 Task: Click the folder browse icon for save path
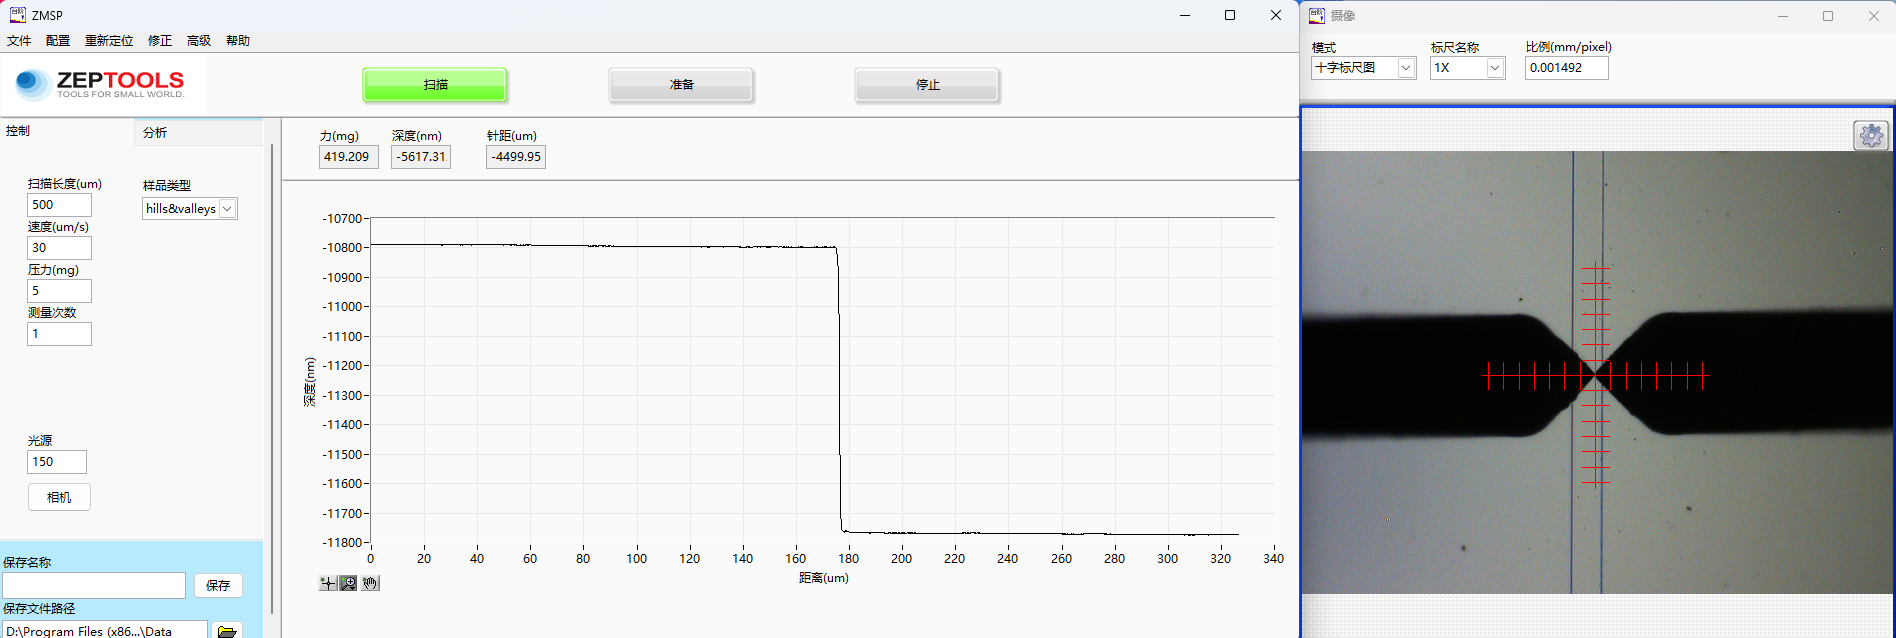tap(227, 631)
